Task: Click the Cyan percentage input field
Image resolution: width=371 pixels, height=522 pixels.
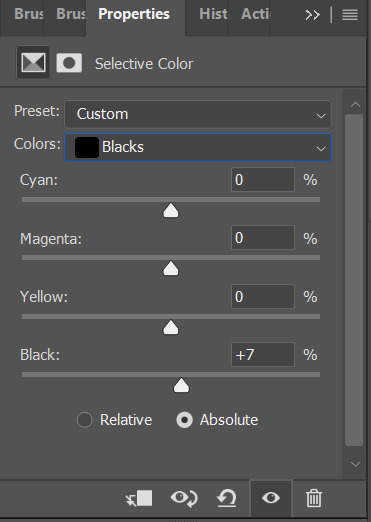Action: [x=263, y=180]
